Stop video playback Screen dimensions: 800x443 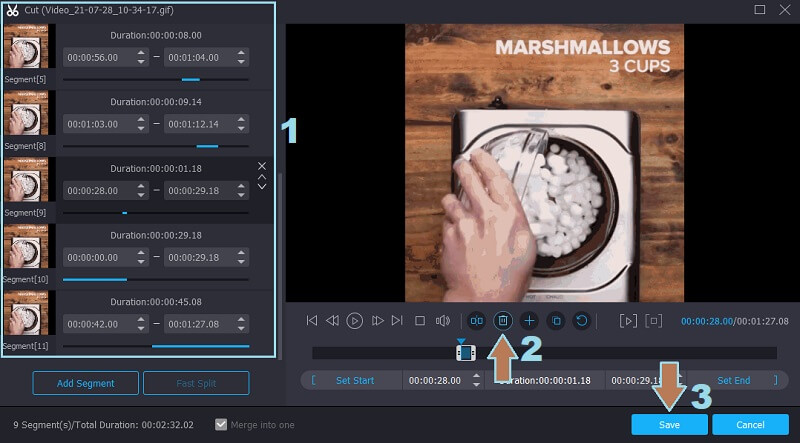(x=420, y=321)
